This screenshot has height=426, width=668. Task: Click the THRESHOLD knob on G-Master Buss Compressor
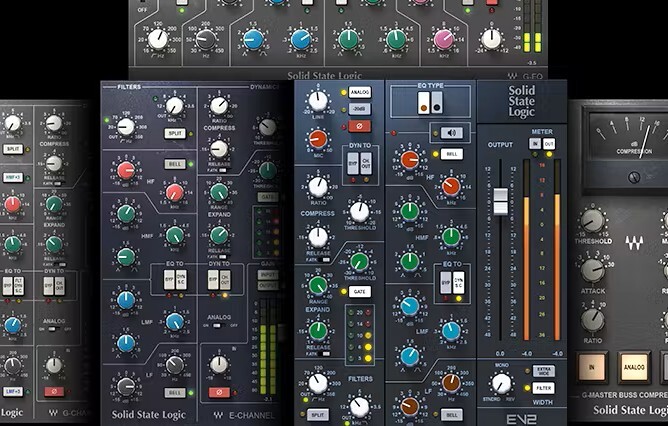click(x=593, y=221)
